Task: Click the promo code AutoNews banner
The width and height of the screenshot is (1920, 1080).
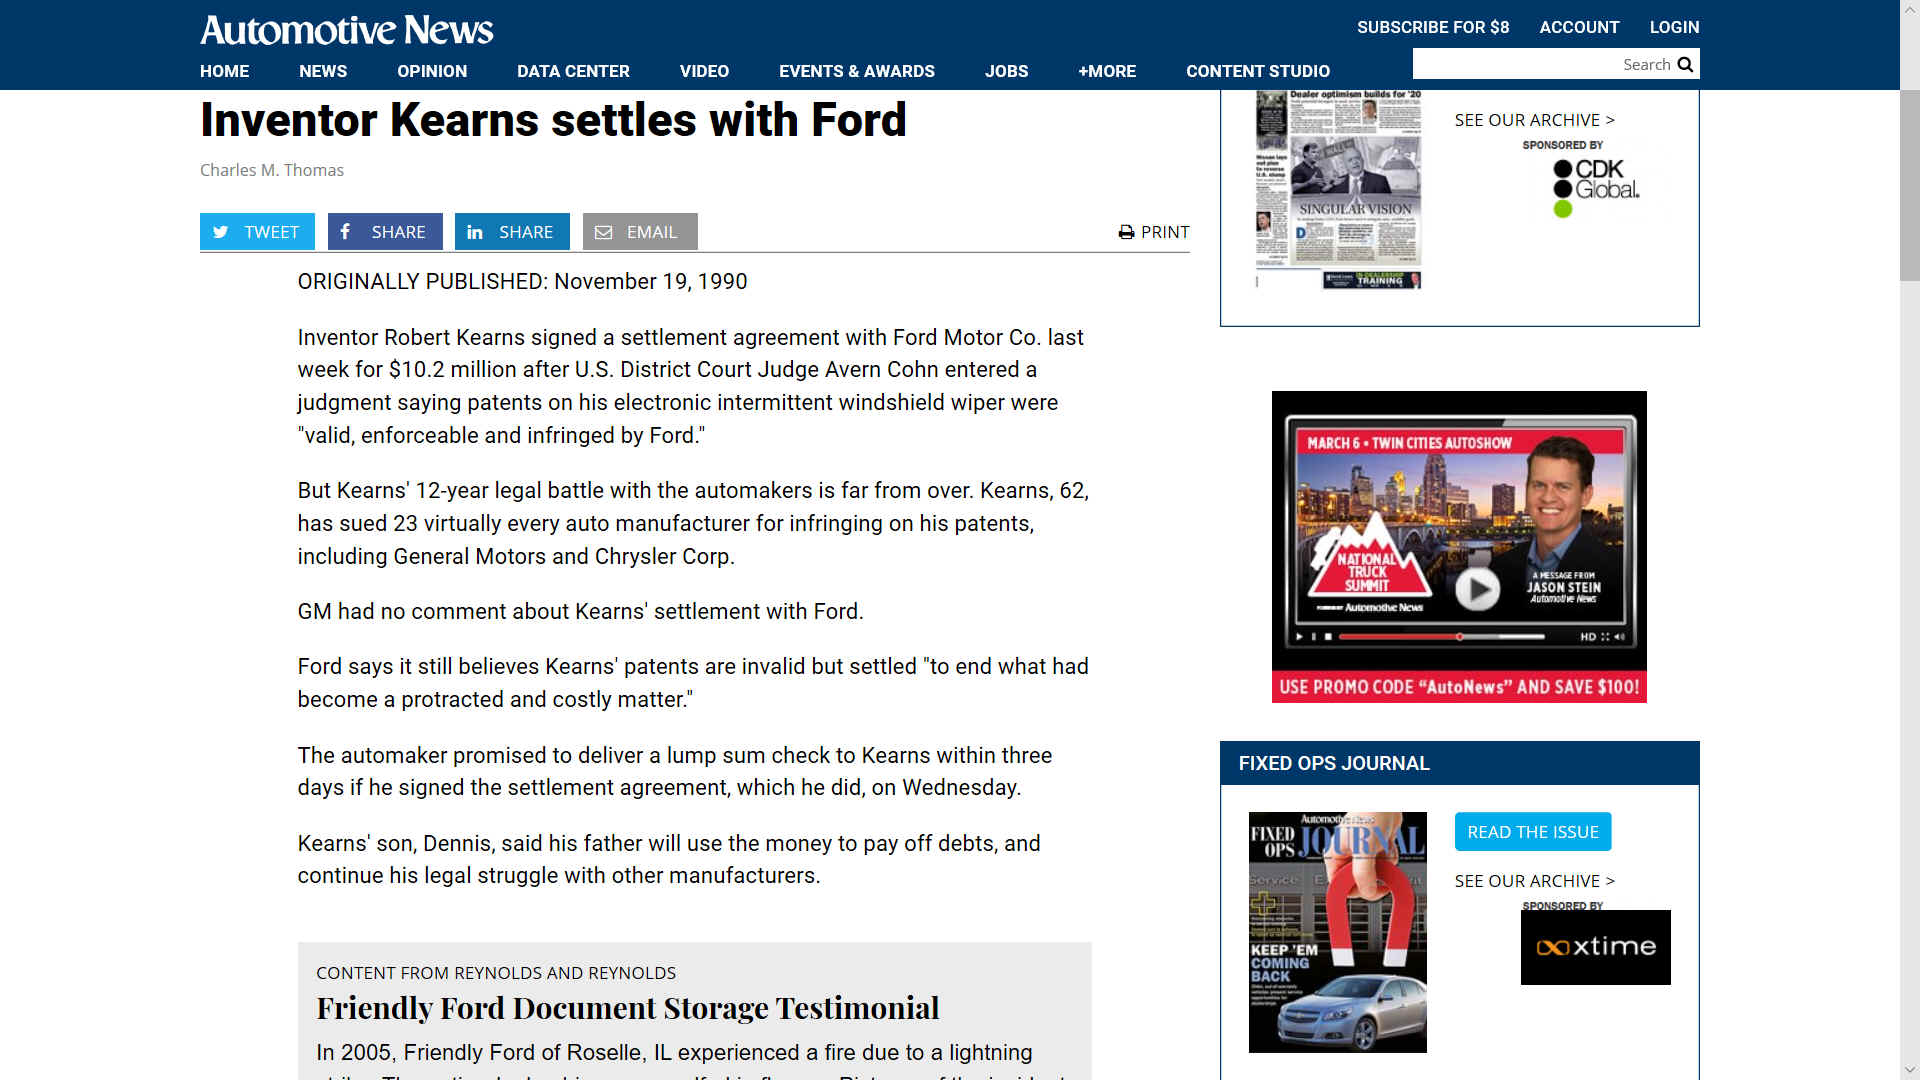Action: (x=1459, y=687)
